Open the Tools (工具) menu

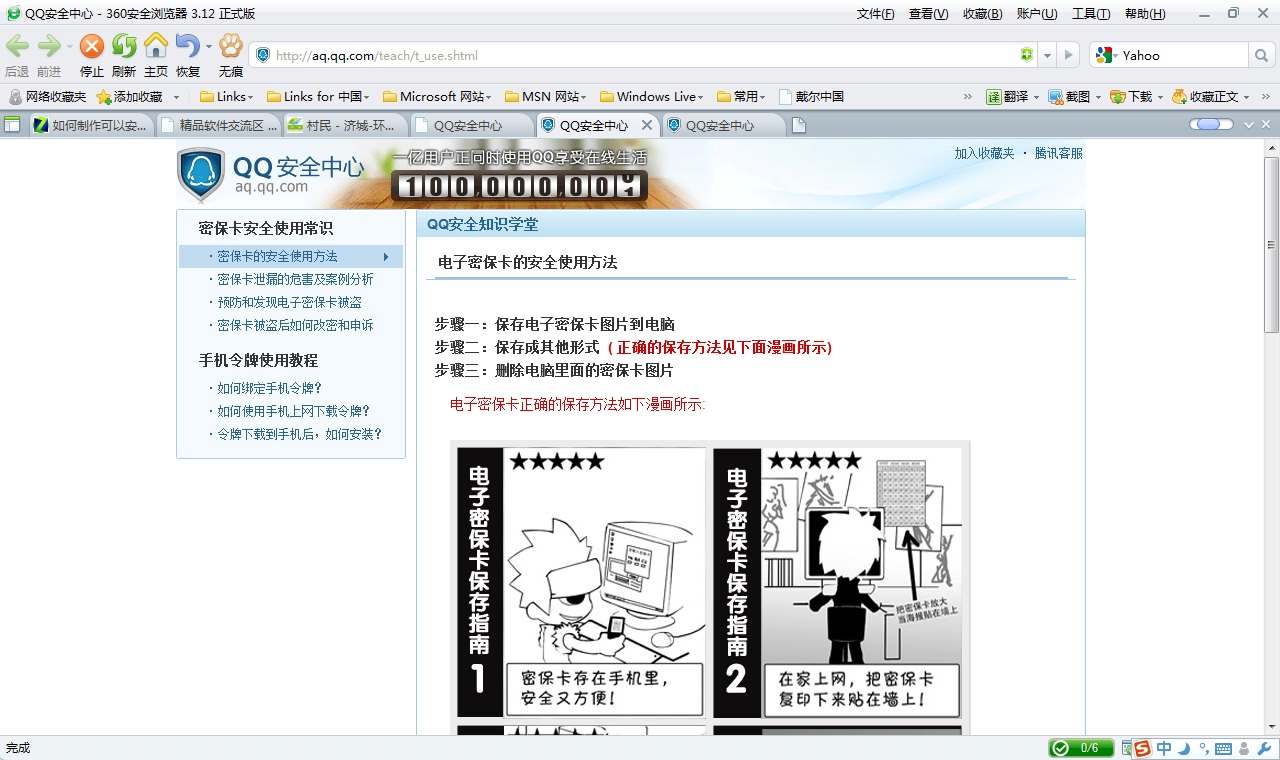point(1091,13)
